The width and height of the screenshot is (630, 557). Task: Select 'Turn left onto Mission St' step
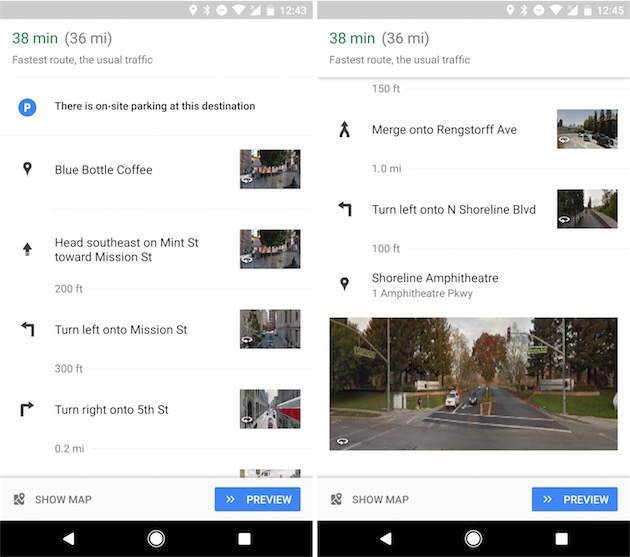[x=121, y=330]
